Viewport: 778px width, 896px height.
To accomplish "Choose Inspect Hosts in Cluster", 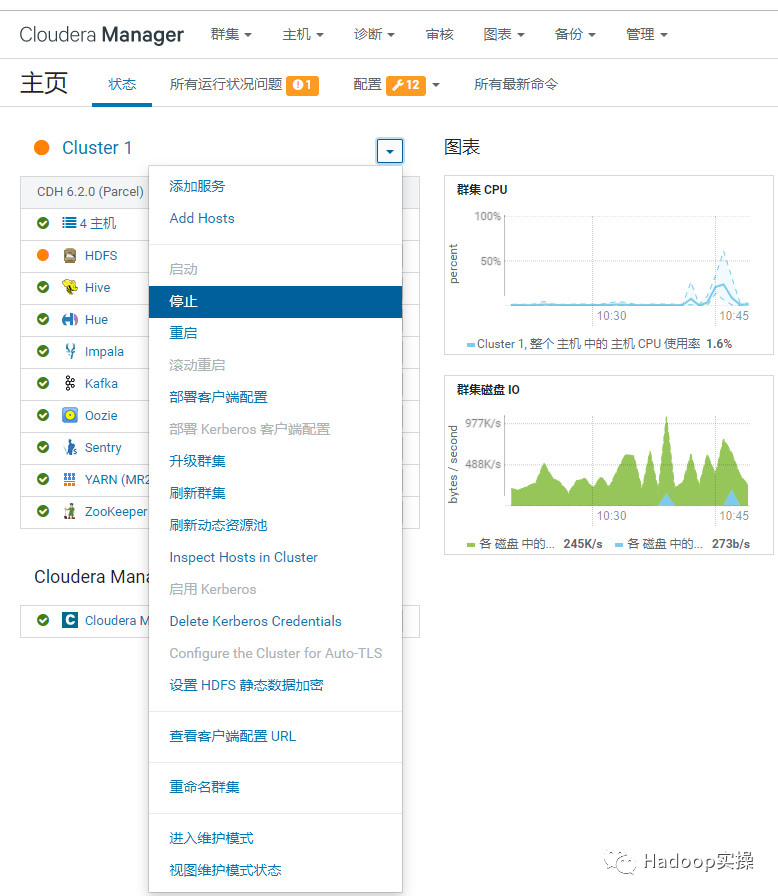I will tap(275, 557).
